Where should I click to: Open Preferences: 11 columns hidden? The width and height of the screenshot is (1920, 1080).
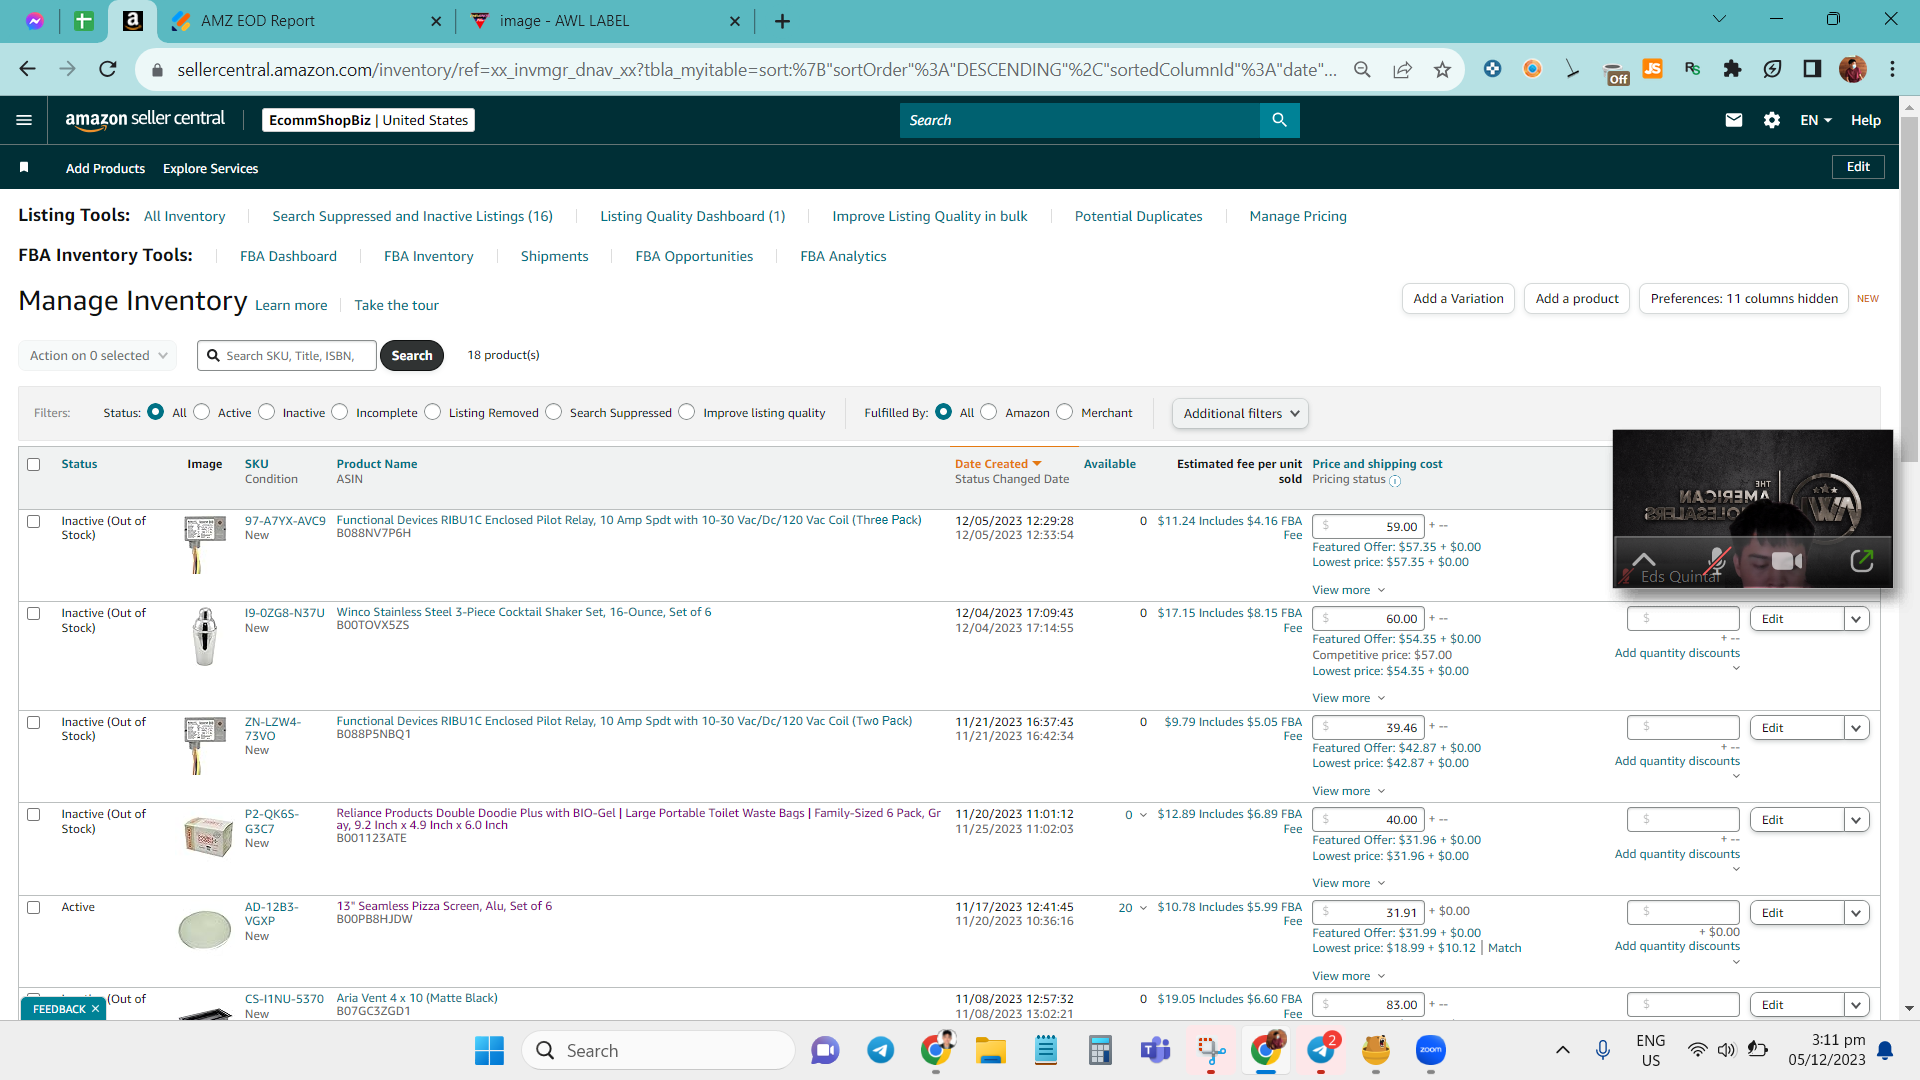[1744, 298]
